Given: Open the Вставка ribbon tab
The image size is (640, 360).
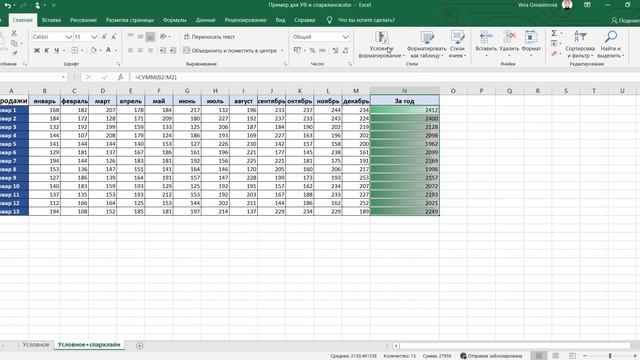Looking at the screenshot, I should [x=51, y=20].
